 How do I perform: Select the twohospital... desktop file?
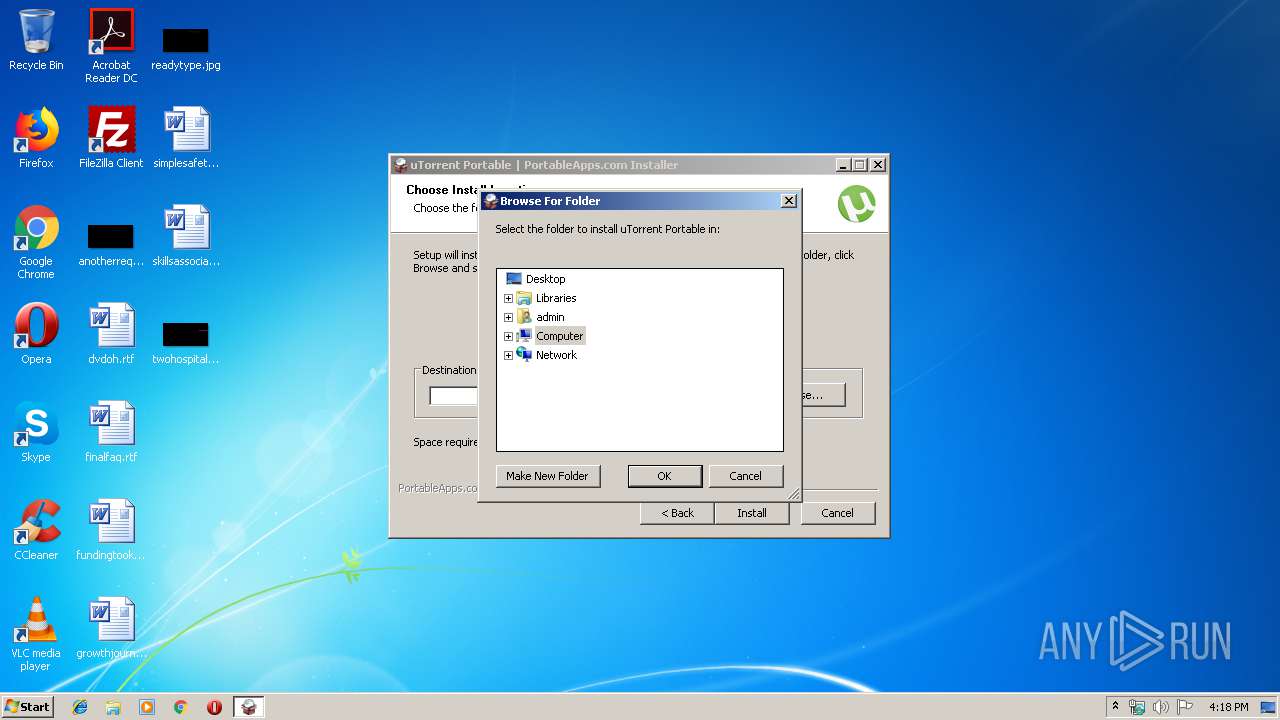pyautogui.click(x=186, y=344)
